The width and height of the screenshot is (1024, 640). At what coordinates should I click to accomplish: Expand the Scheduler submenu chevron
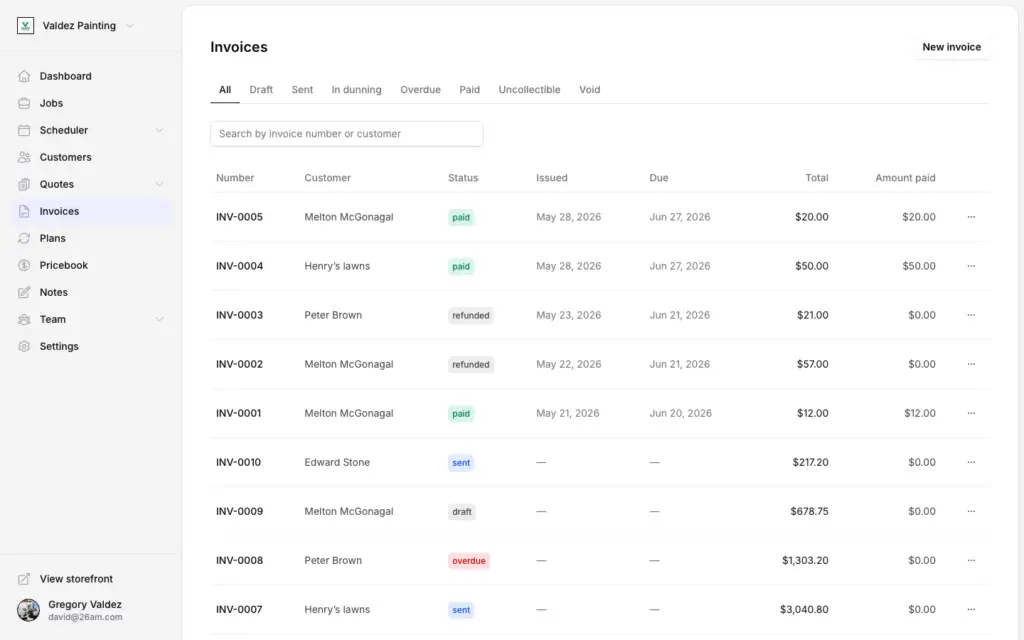(159, 130)
